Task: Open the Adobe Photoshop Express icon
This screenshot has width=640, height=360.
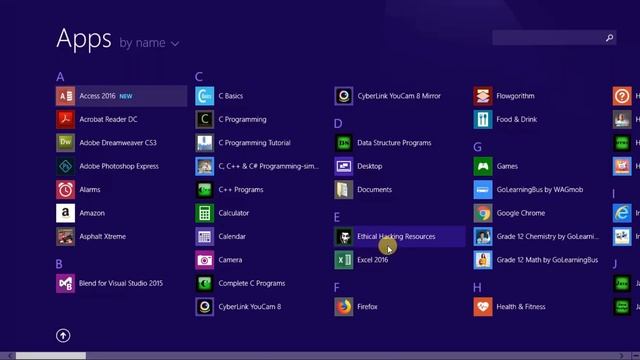Action: pos(65,166)
